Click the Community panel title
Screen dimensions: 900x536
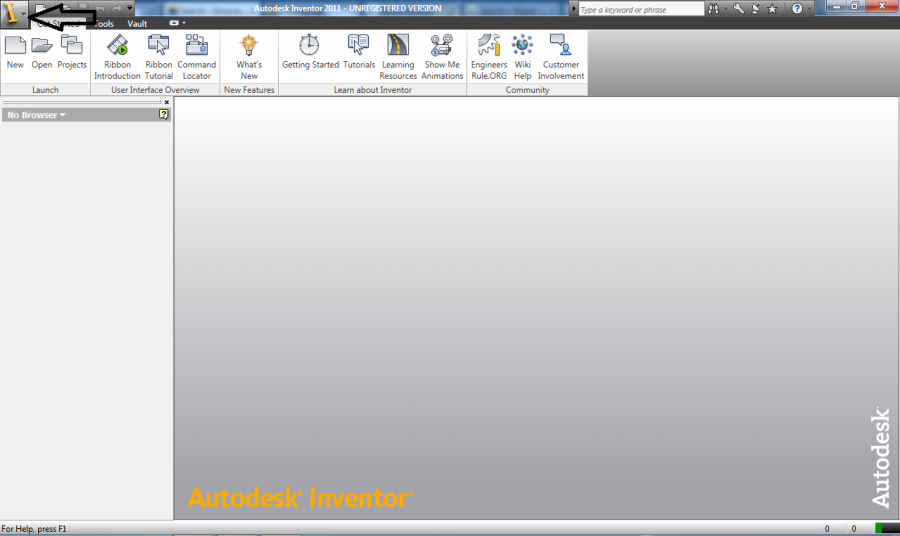click(527, 90)
